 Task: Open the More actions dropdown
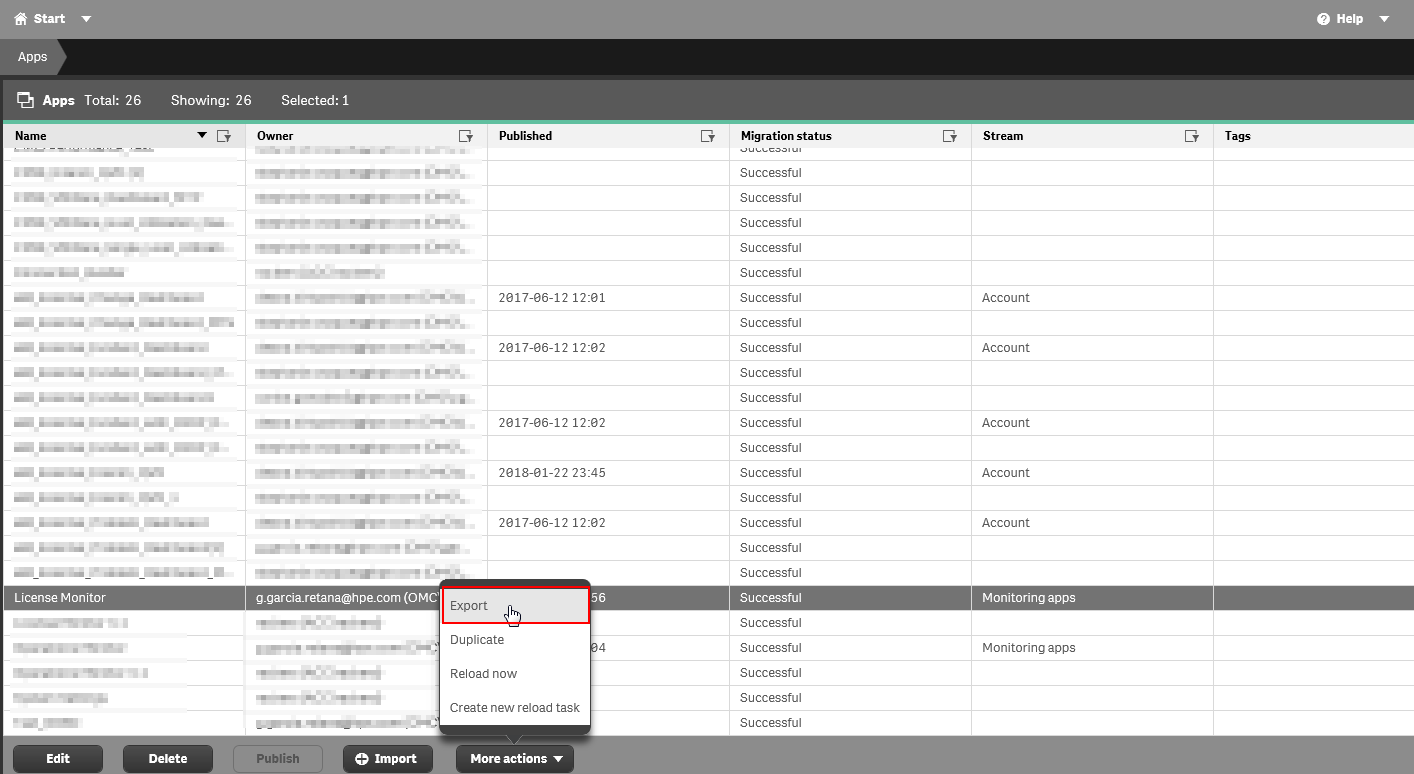pyautogui.click(x=515, y=759)
